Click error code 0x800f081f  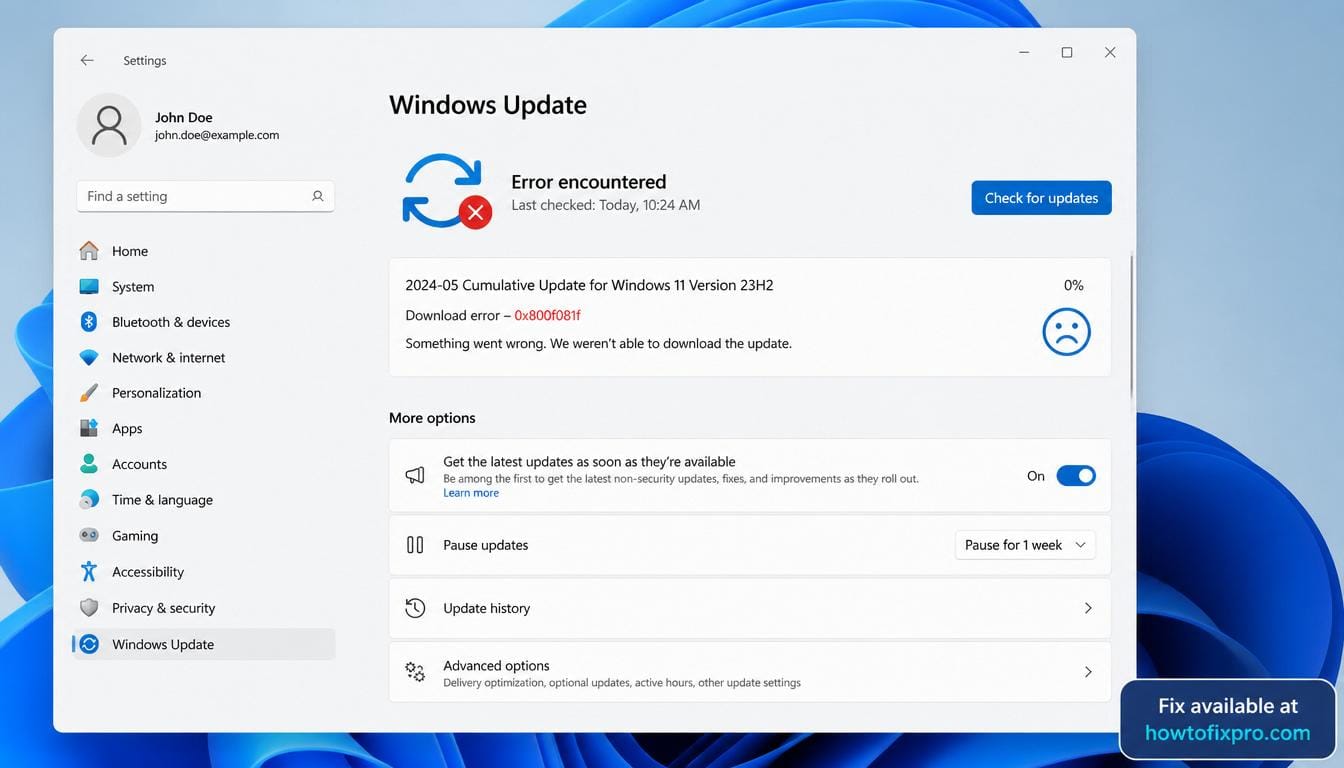547,315
